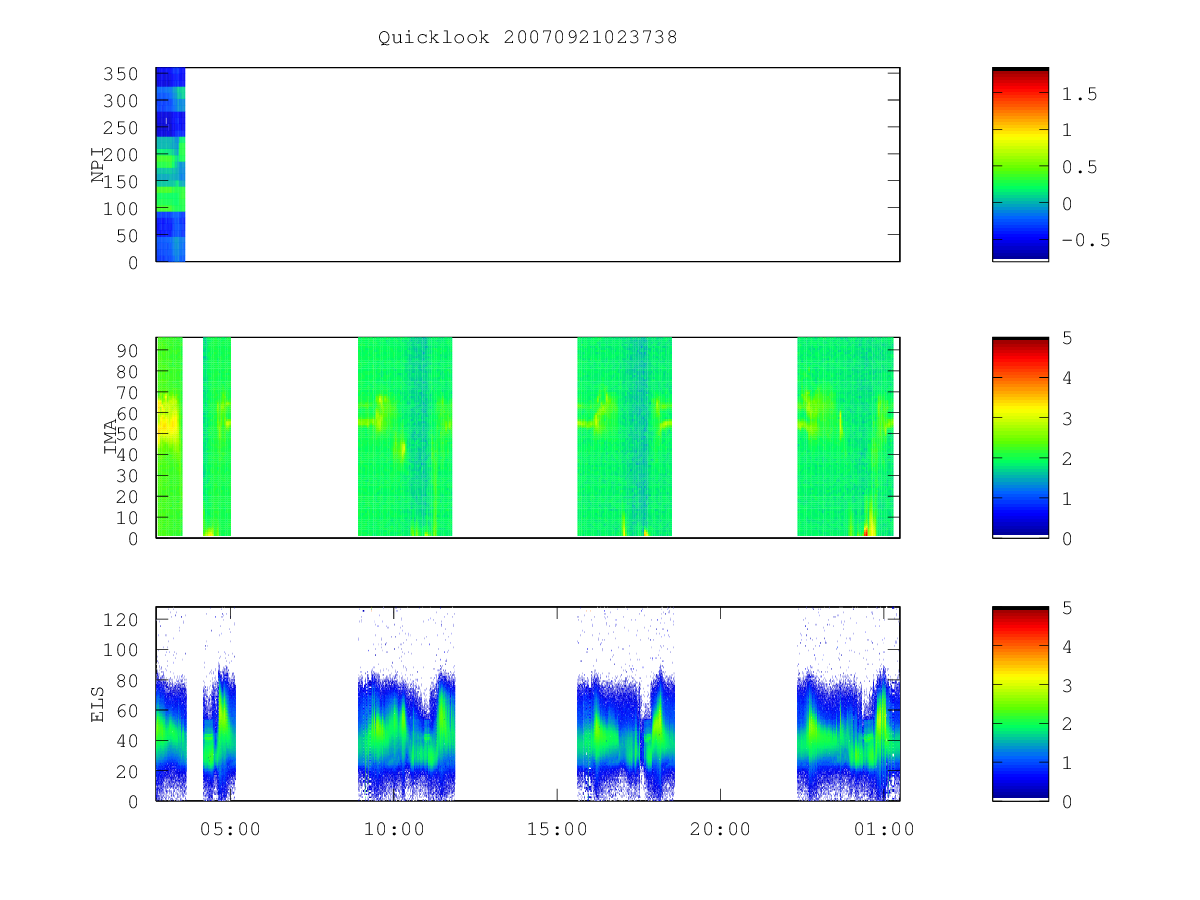Click the "05:00" time tick label
1200x900 pixels.
coord(231,829)
